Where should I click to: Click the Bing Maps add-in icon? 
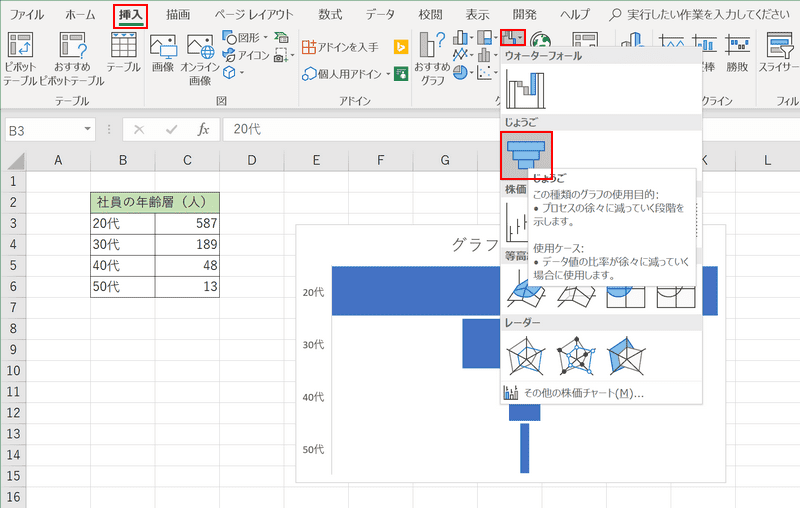tap(401, 47)
